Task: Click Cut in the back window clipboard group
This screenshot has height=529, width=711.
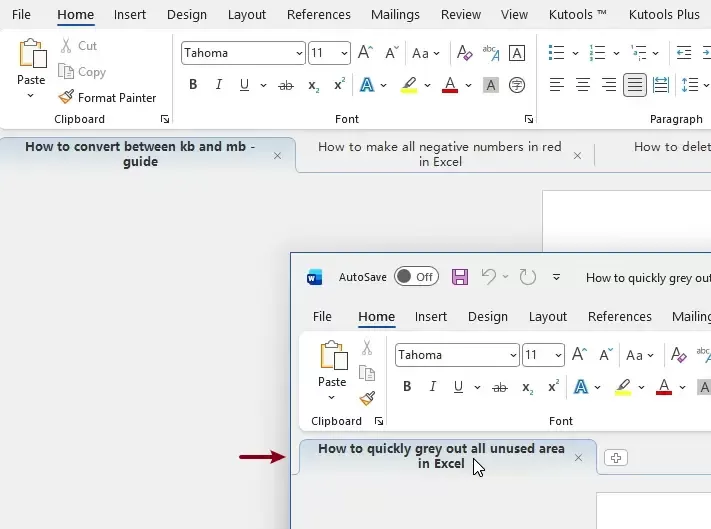Action: click(x=78, y=46)
